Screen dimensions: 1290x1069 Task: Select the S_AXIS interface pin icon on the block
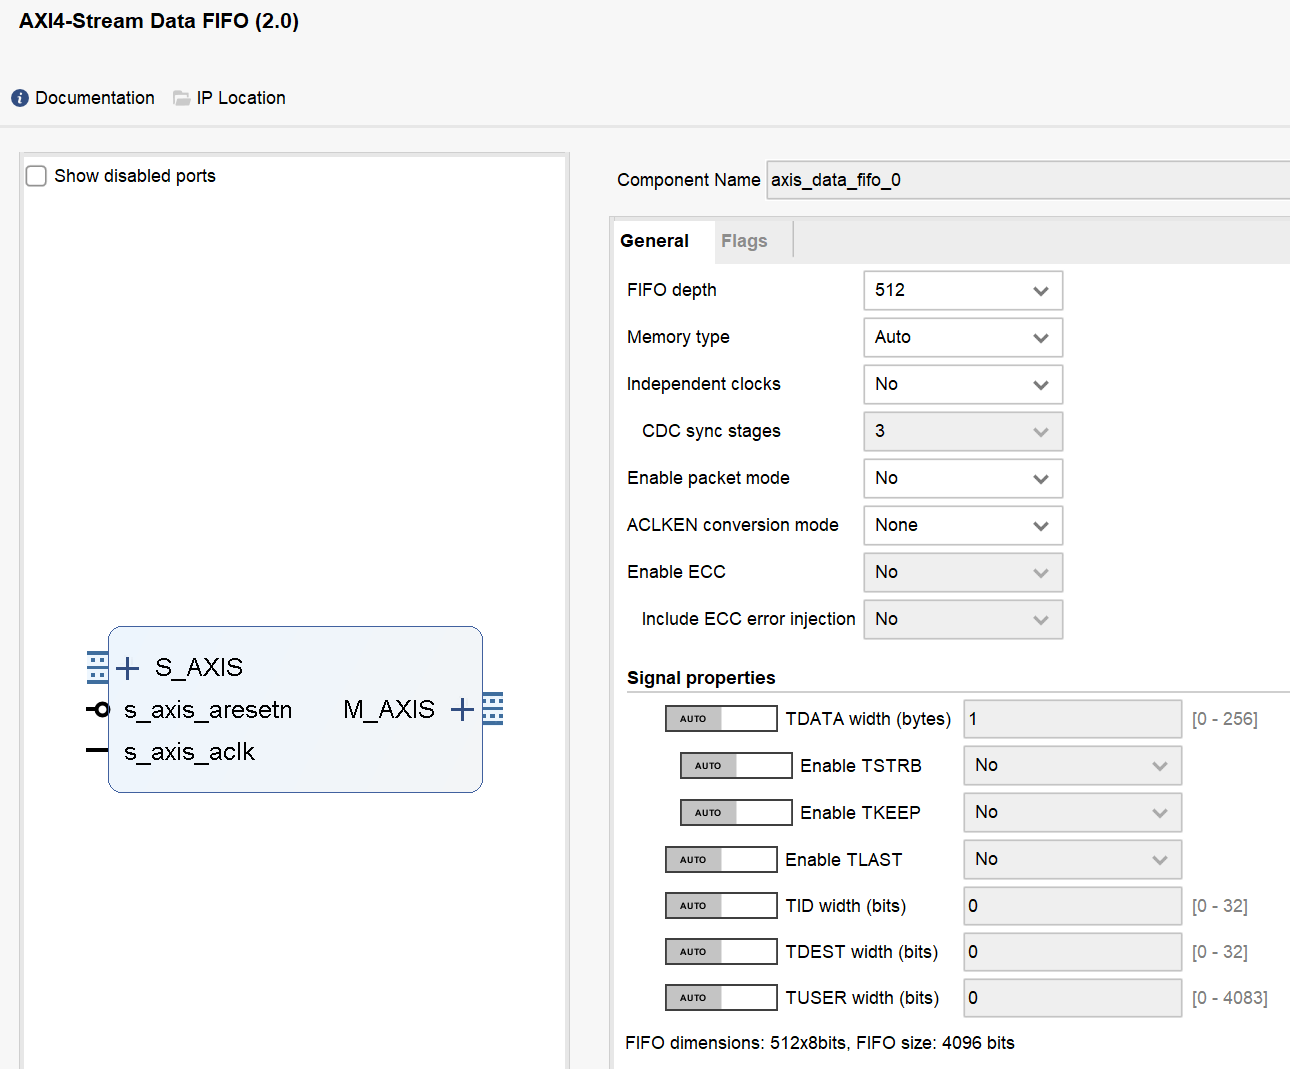click(96, 667)
